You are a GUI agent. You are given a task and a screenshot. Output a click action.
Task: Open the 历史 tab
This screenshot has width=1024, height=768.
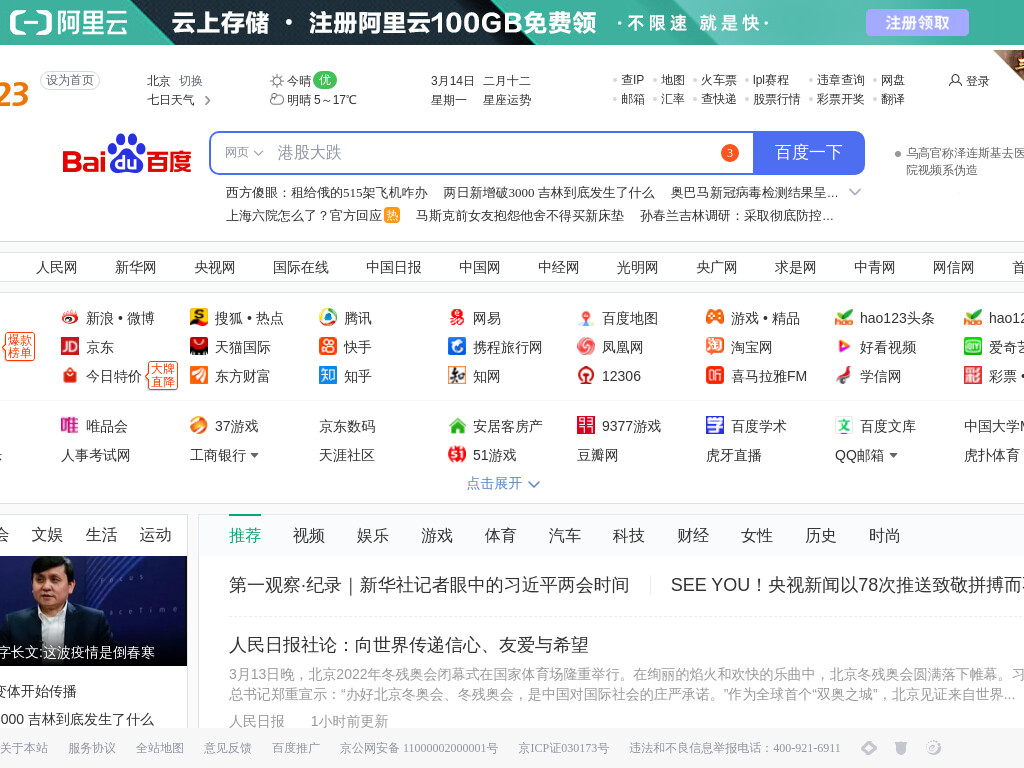pos(820,536)
